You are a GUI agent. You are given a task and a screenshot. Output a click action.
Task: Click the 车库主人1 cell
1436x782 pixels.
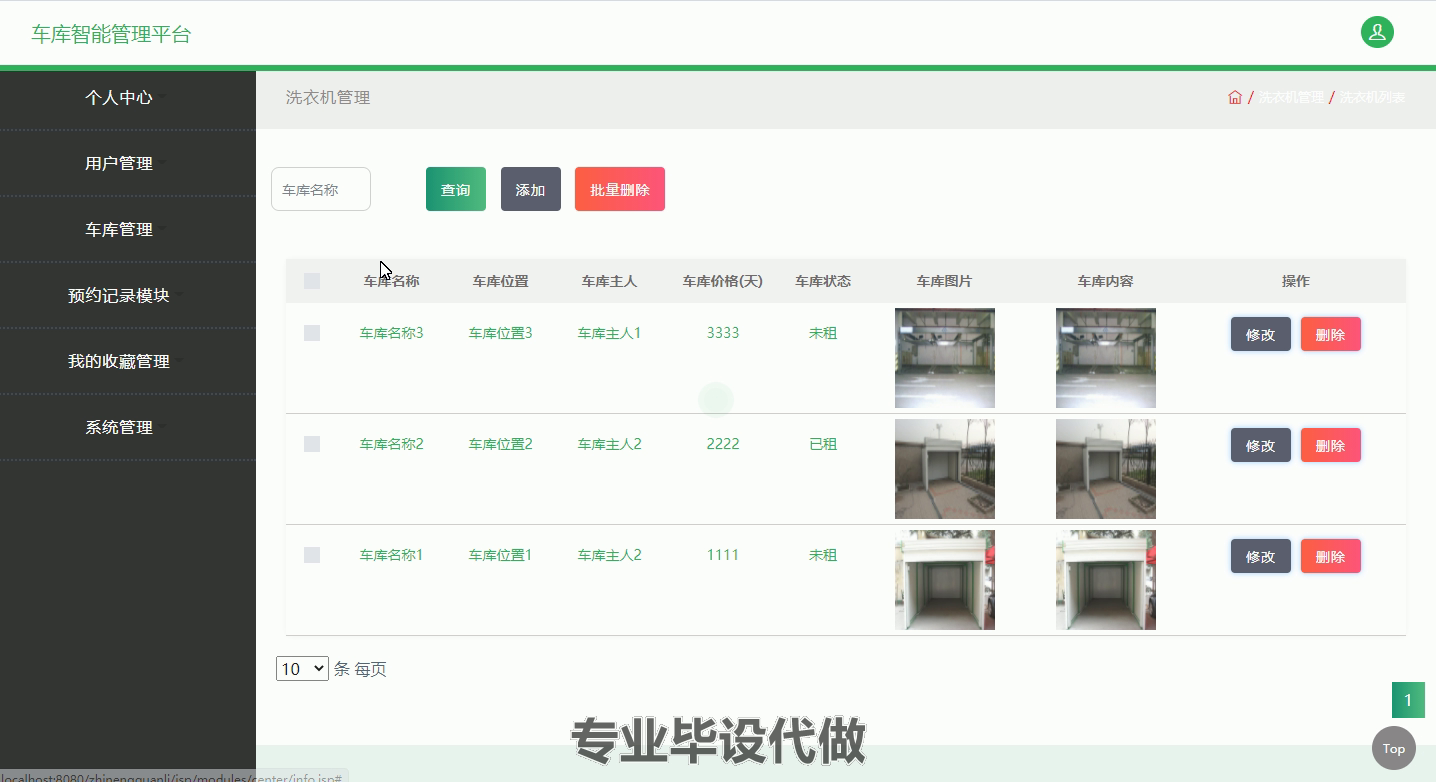pyautogui.click(x=610, y=333)
